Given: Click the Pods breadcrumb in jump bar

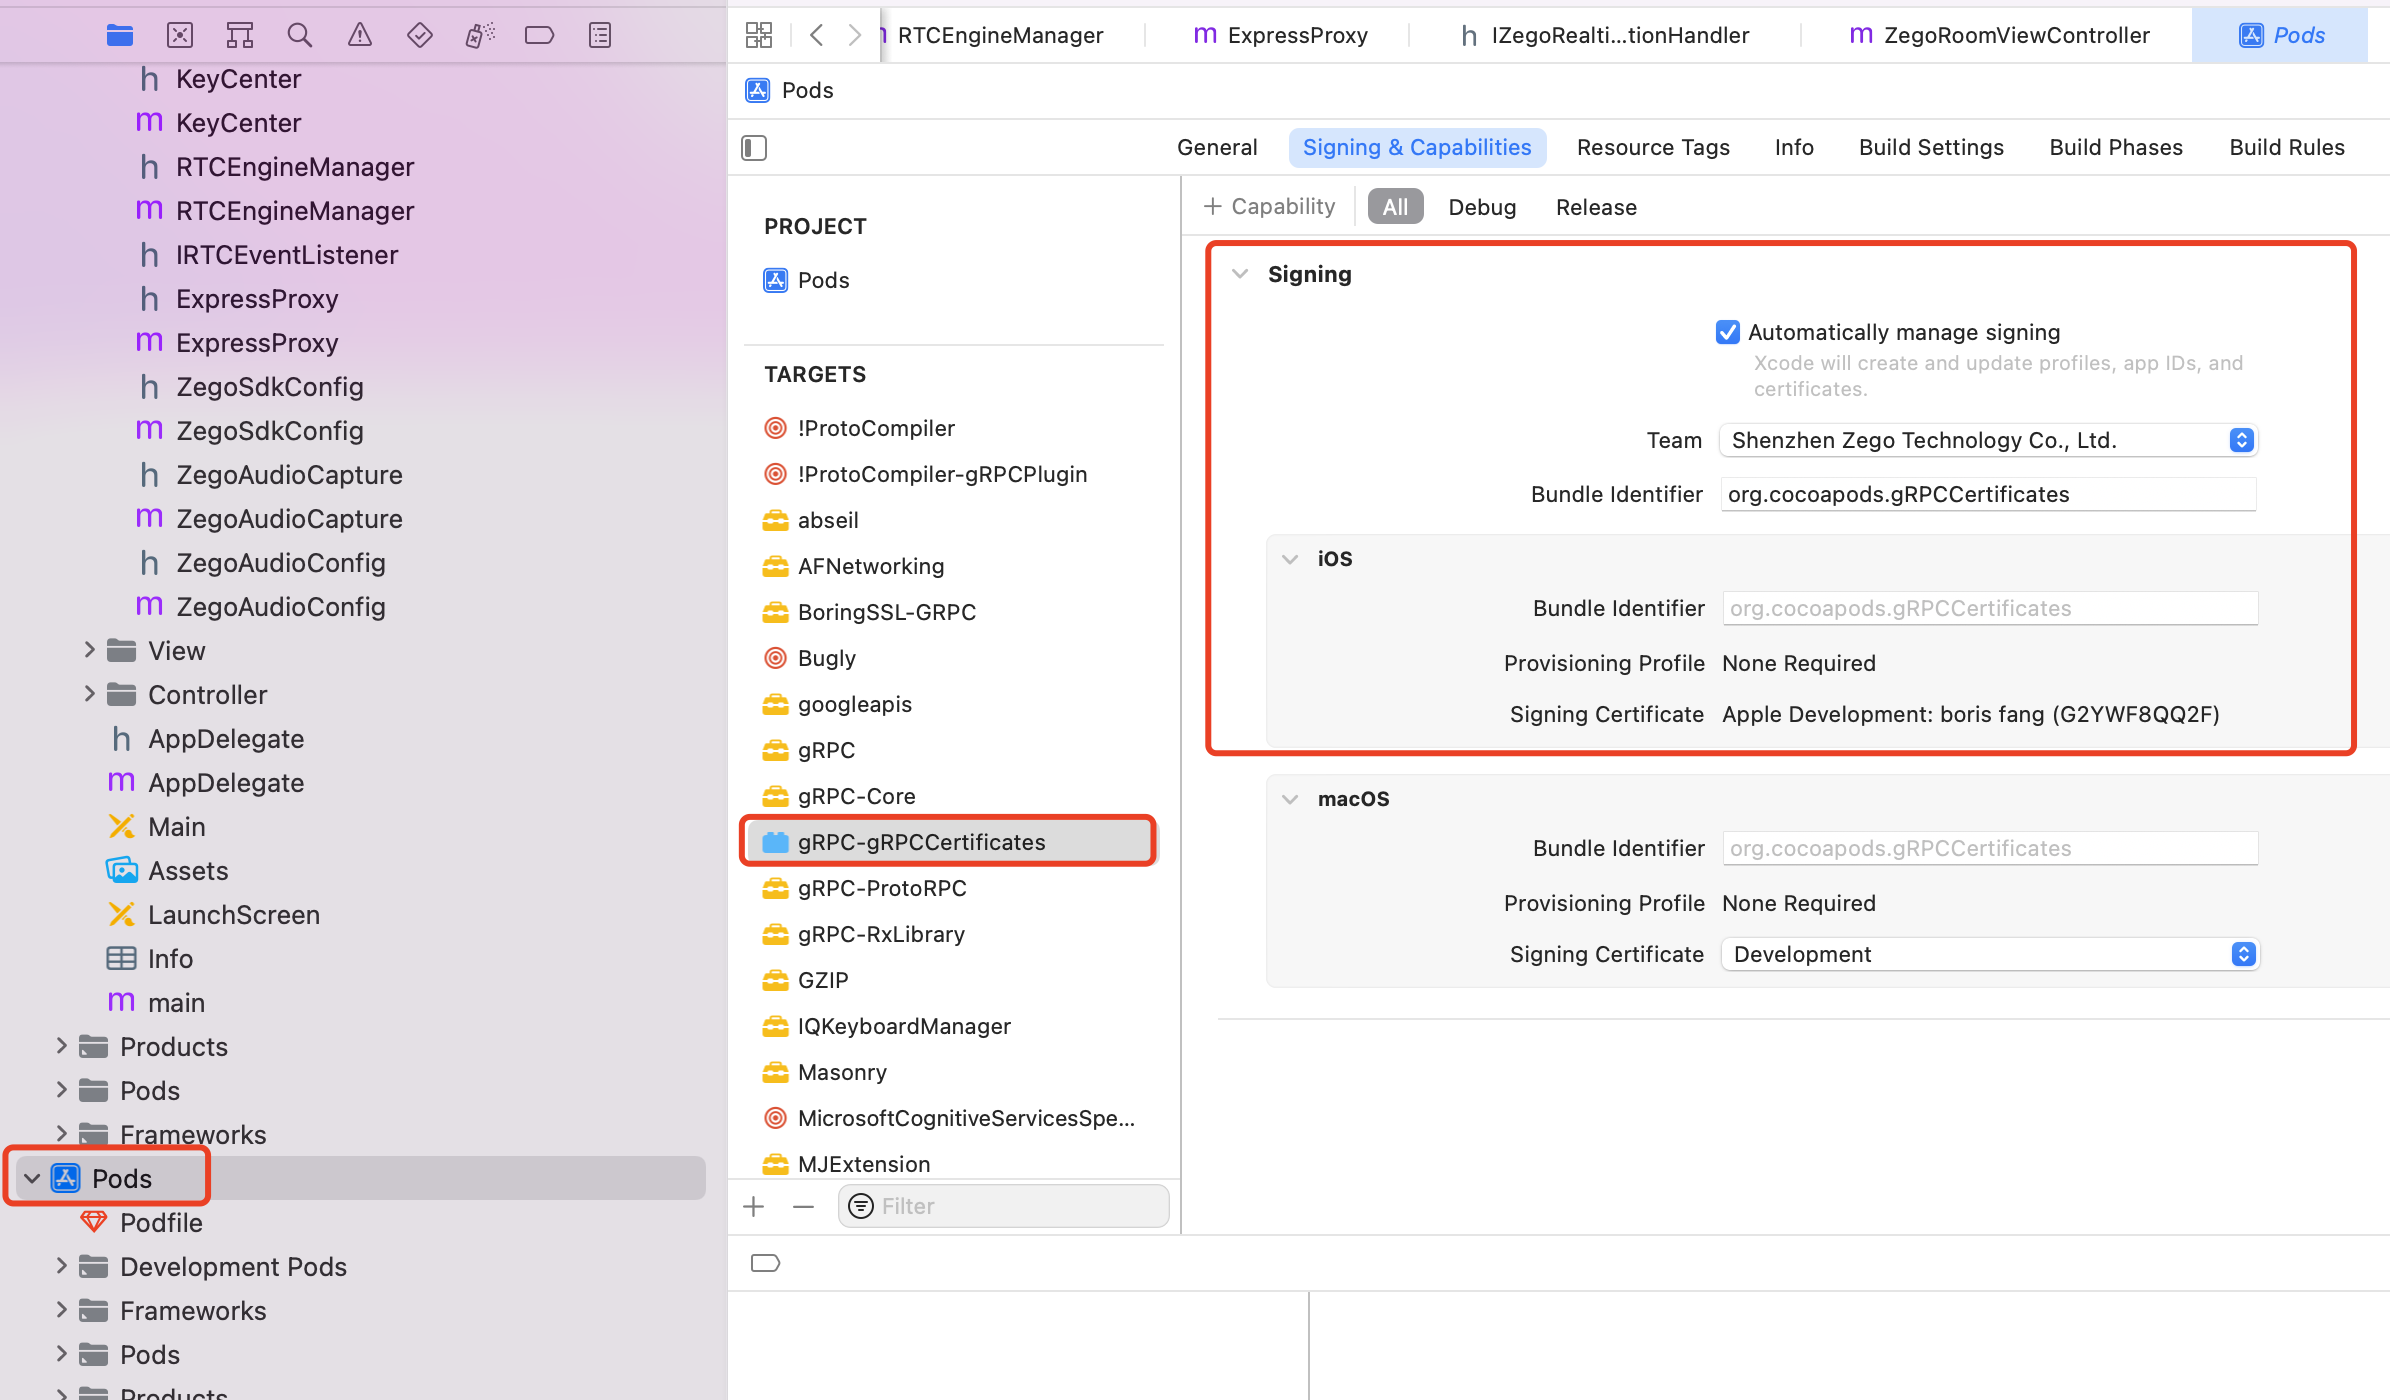Looking at the screenshot, I should (790, 90).
